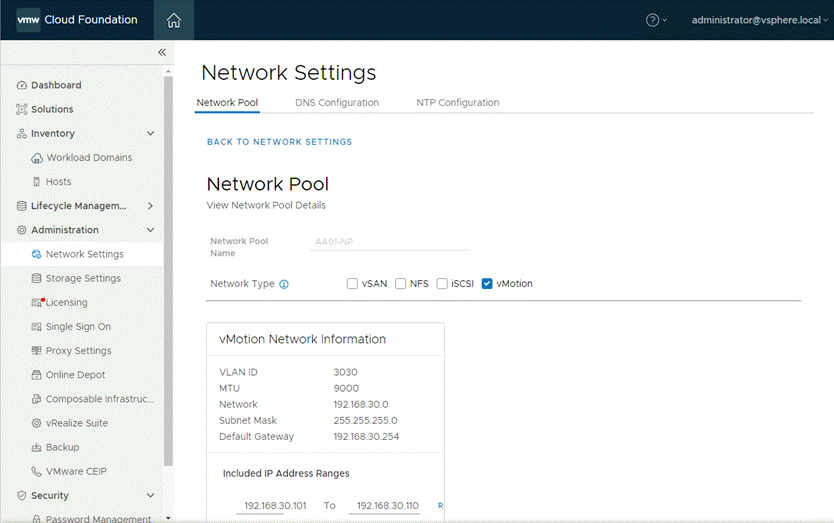This screenshot has width=834, height=523.
Task: Collapse the Security section chevron
Action: tap(151, 495)
